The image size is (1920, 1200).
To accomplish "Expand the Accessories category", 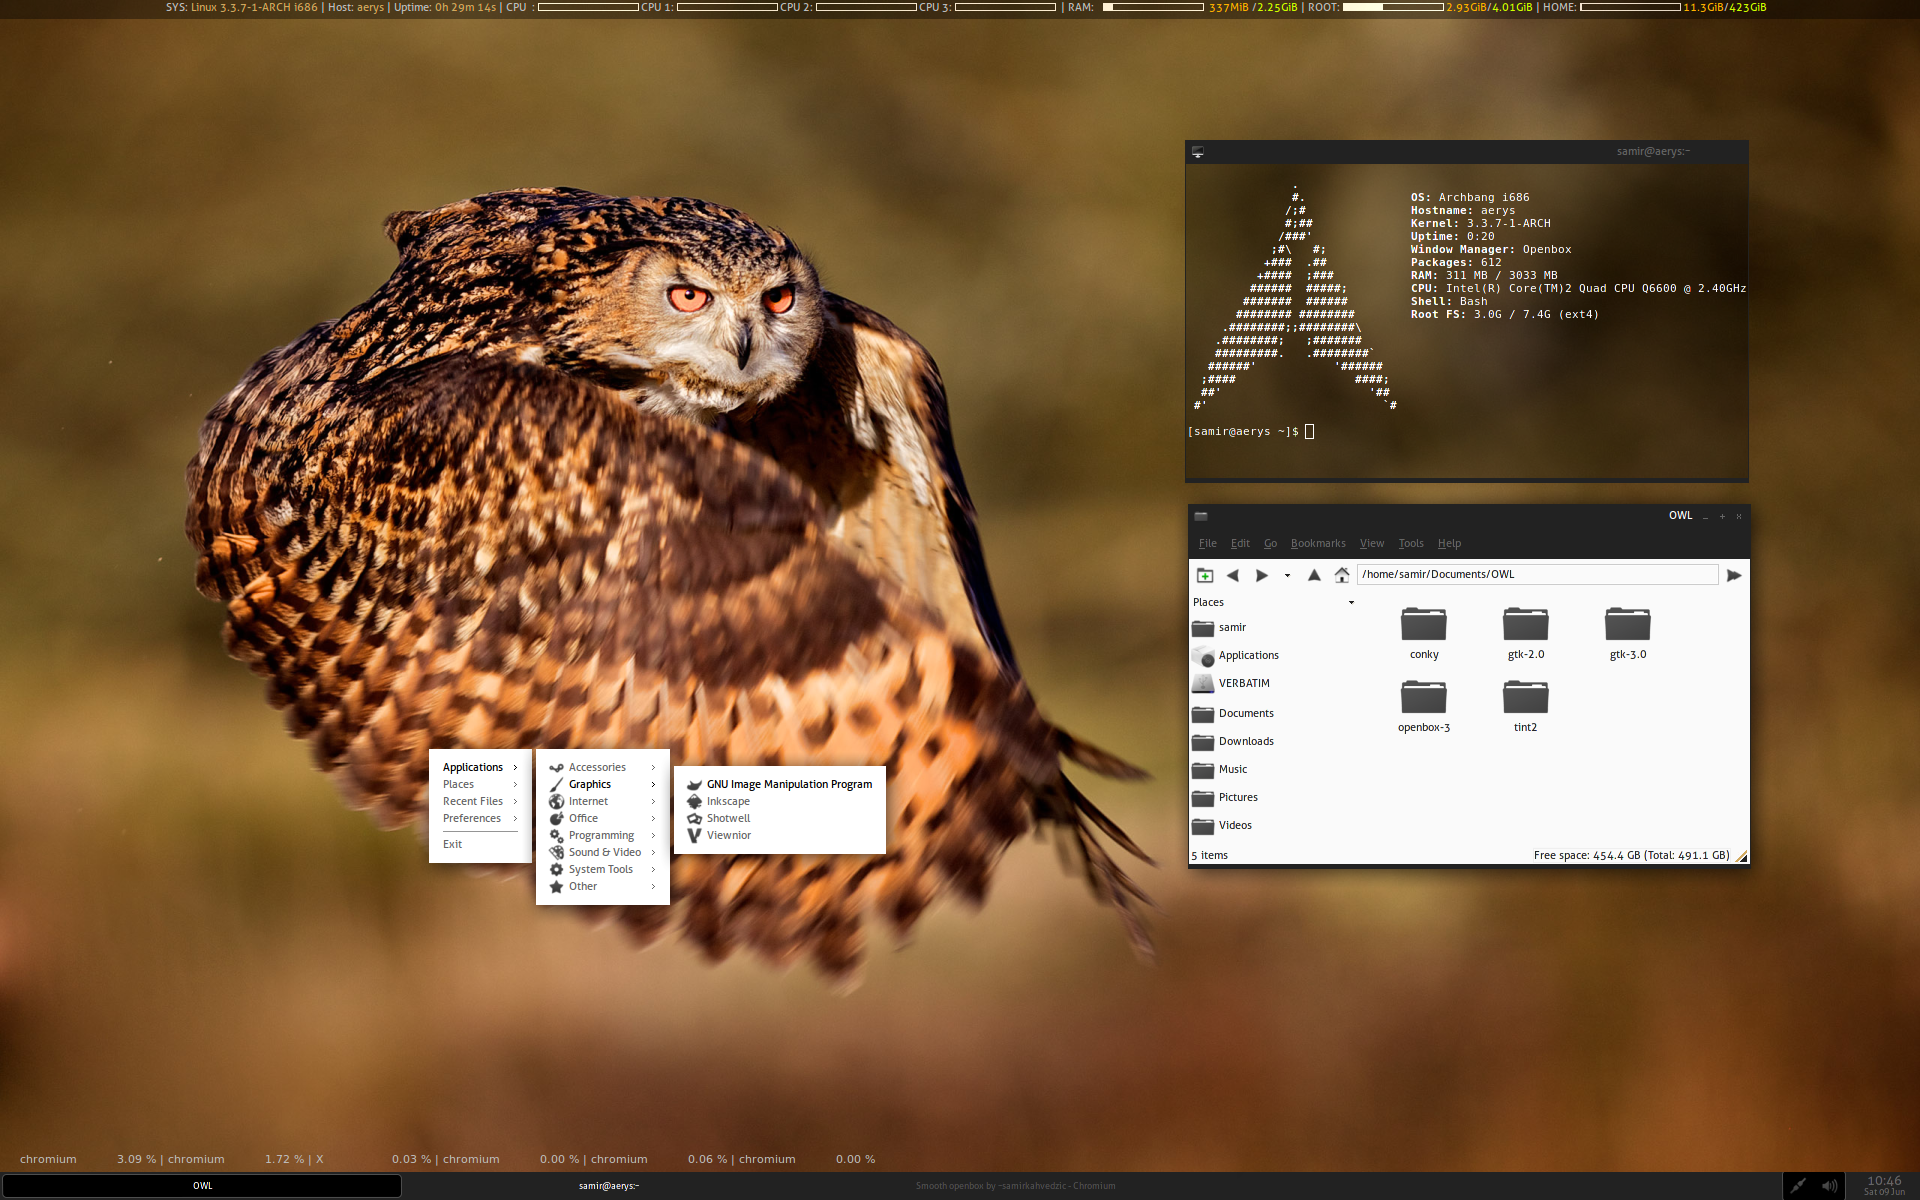I will tap(603, 767).
